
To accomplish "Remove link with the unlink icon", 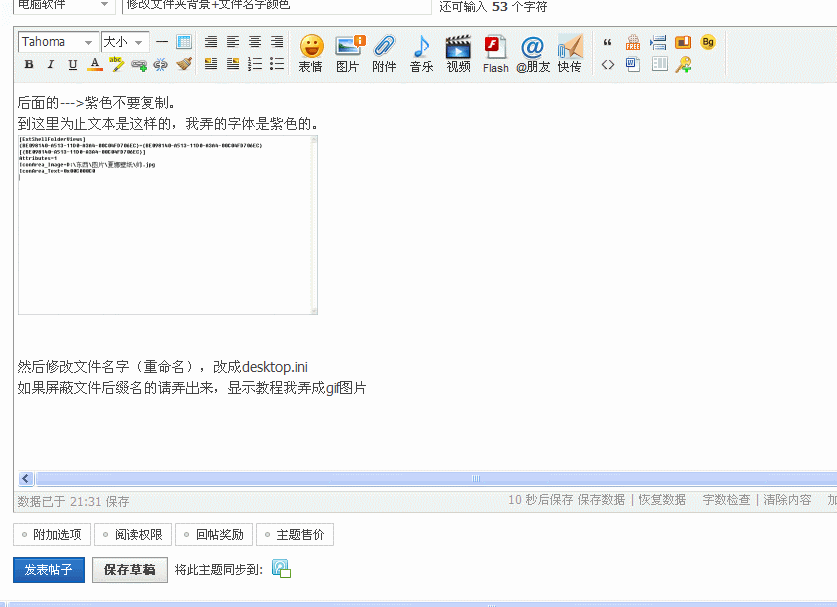I will click(160, 65).
